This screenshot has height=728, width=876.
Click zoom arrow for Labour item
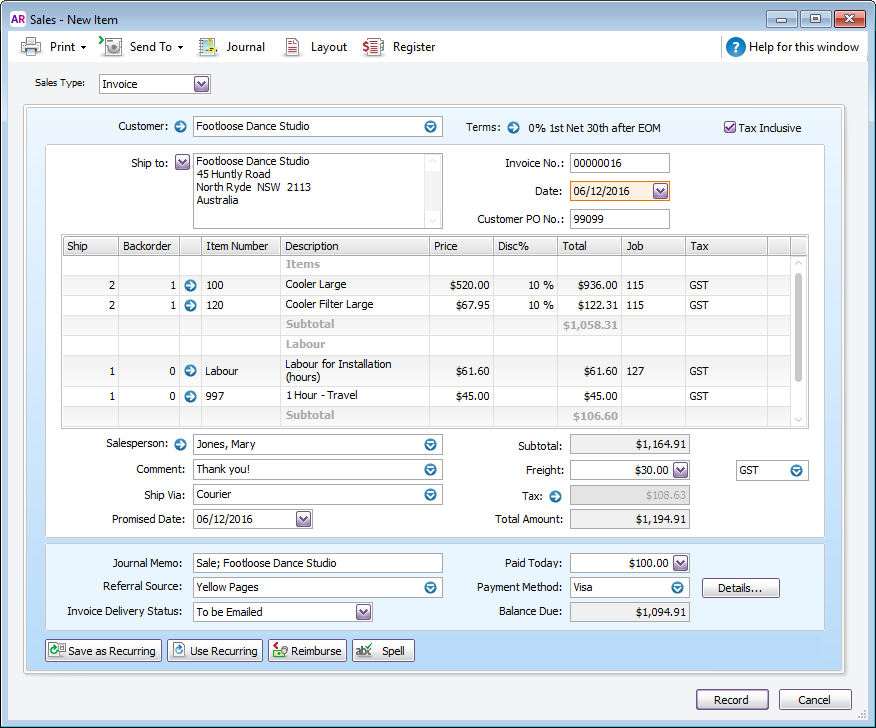[191, 370]
